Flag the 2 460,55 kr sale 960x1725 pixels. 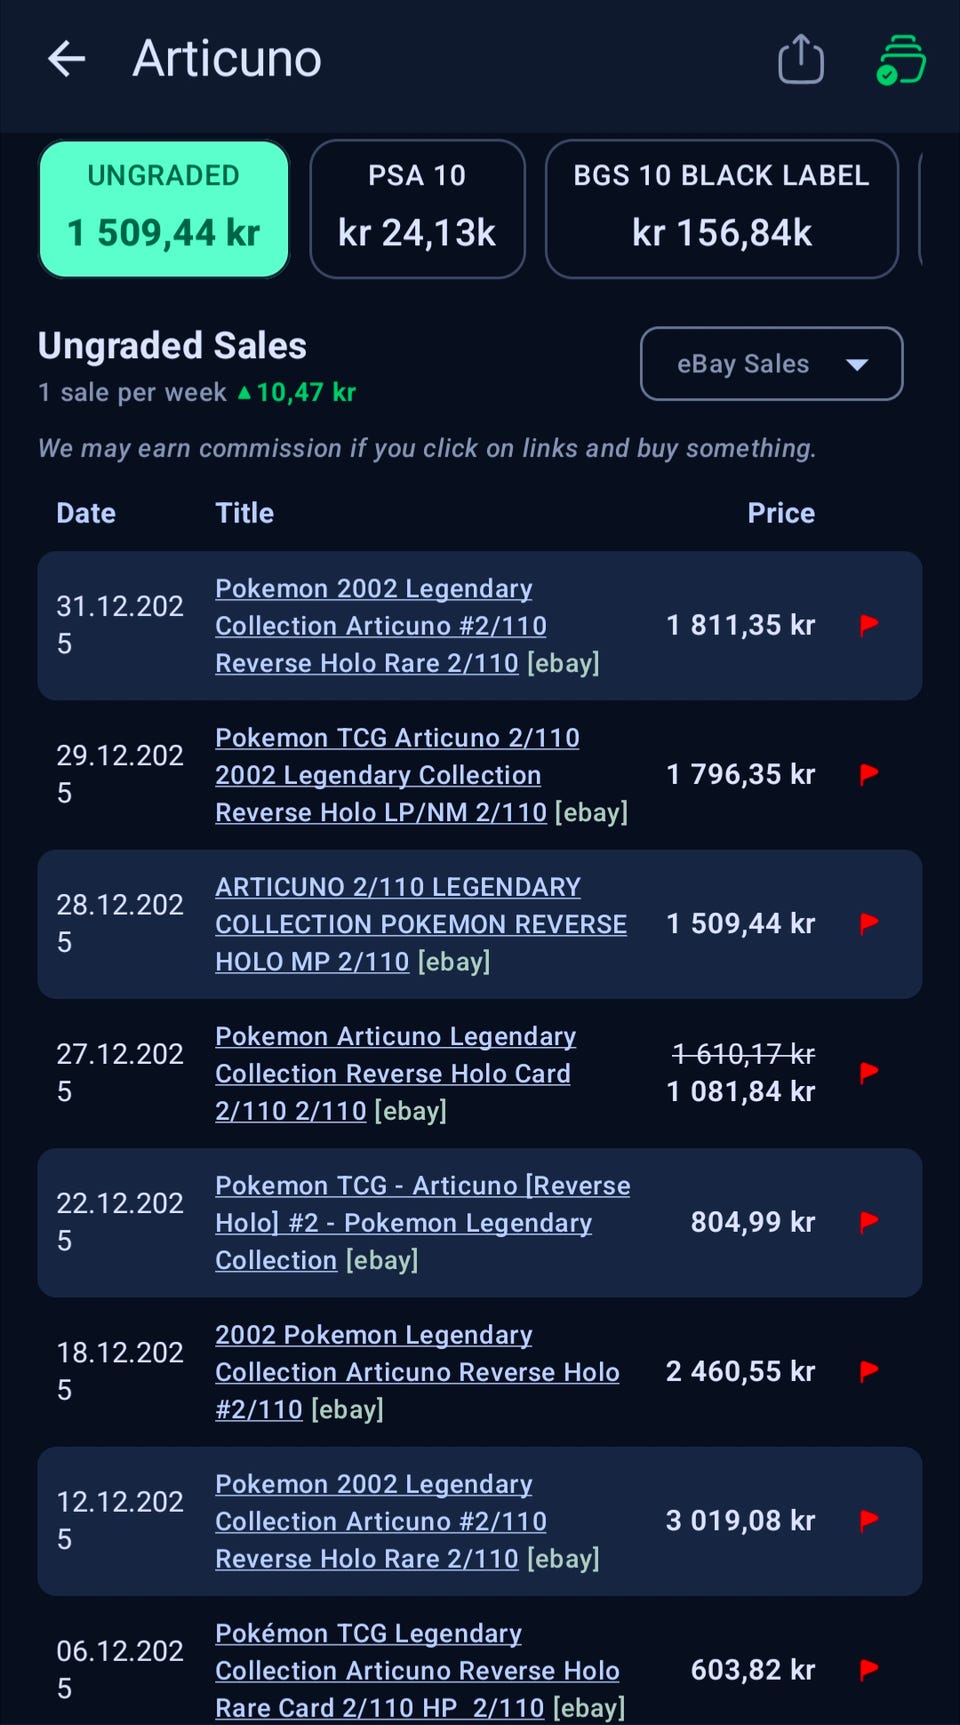[x=869, y=1371]
